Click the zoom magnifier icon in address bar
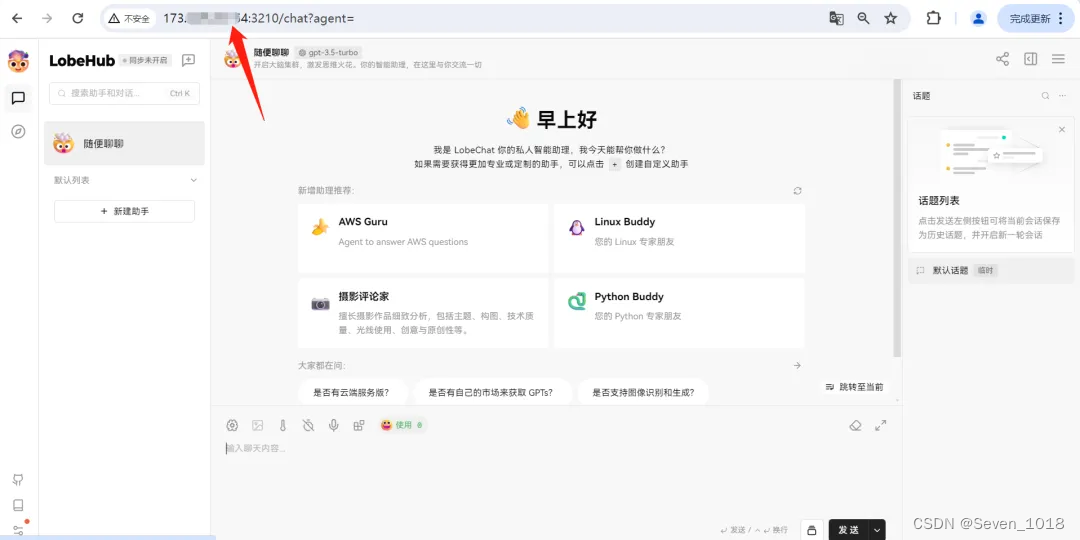The height and width of the screenshot is (540, 1080). (863, 19)
